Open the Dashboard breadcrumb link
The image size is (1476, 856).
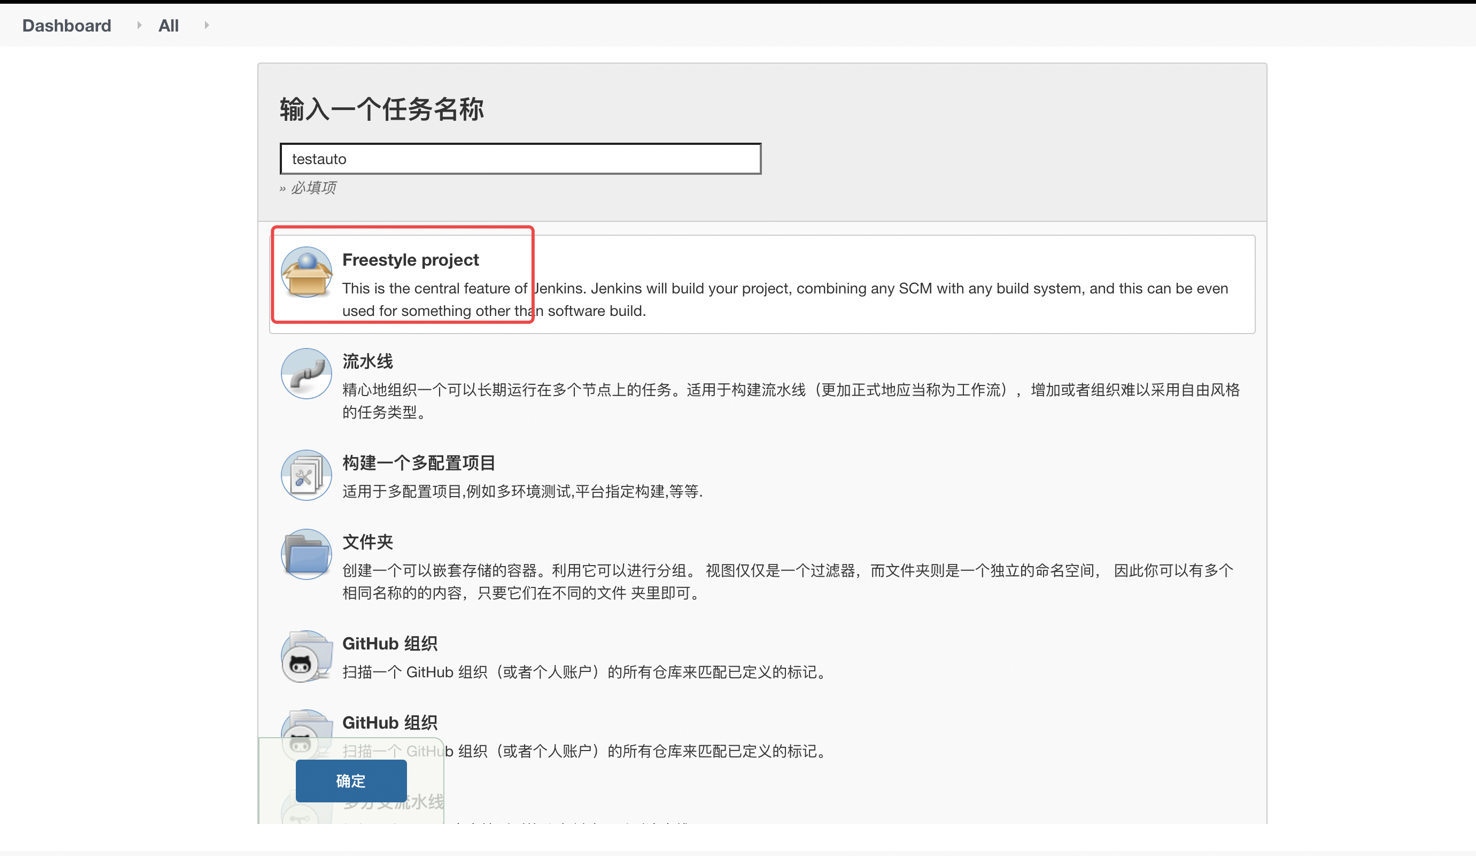point(67,26)
